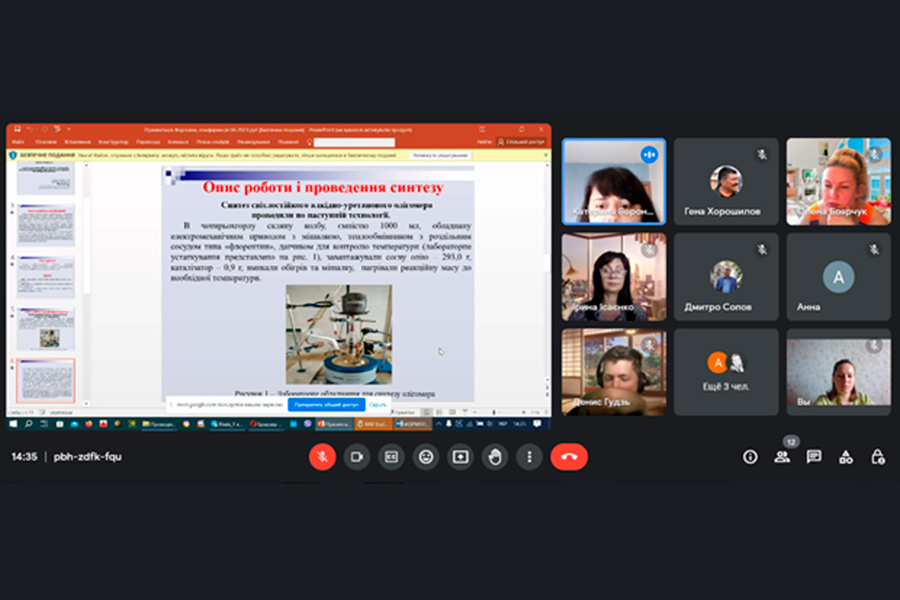Open the Windows notification center icon

tap(537, 424)
